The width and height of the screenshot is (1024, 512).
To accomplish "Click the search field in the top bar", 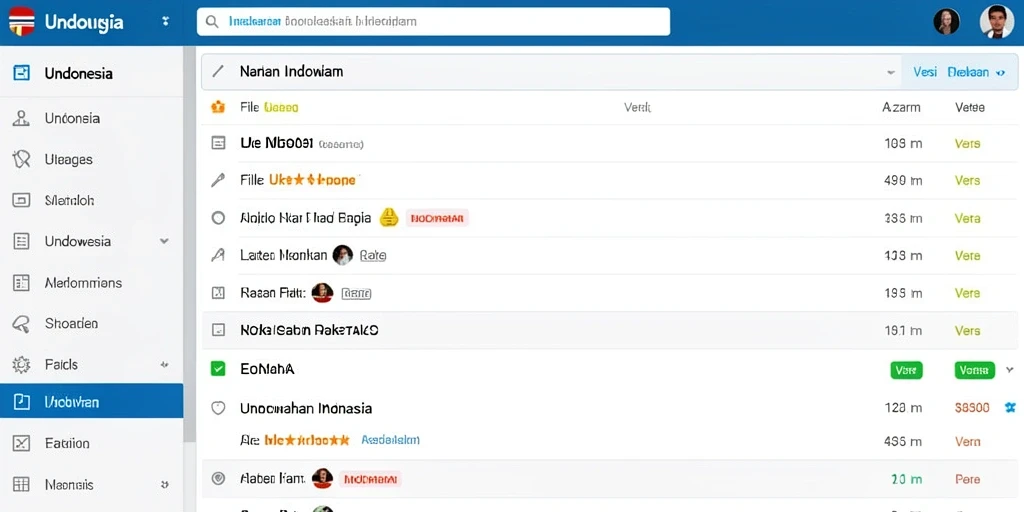I will [433, 22].
